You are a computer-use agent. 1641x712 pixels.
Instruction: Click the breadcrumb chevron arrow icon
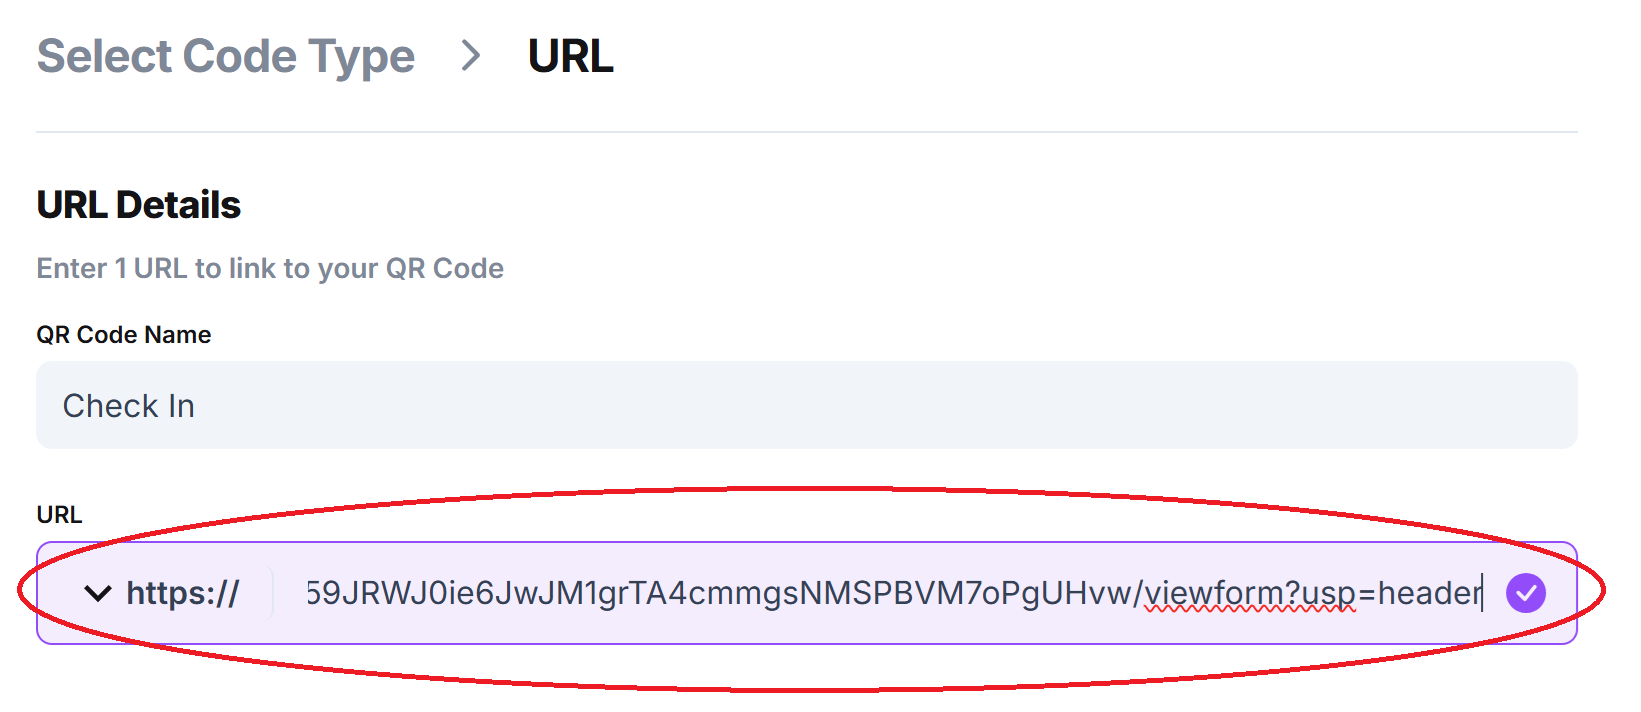tap(471, 56)
